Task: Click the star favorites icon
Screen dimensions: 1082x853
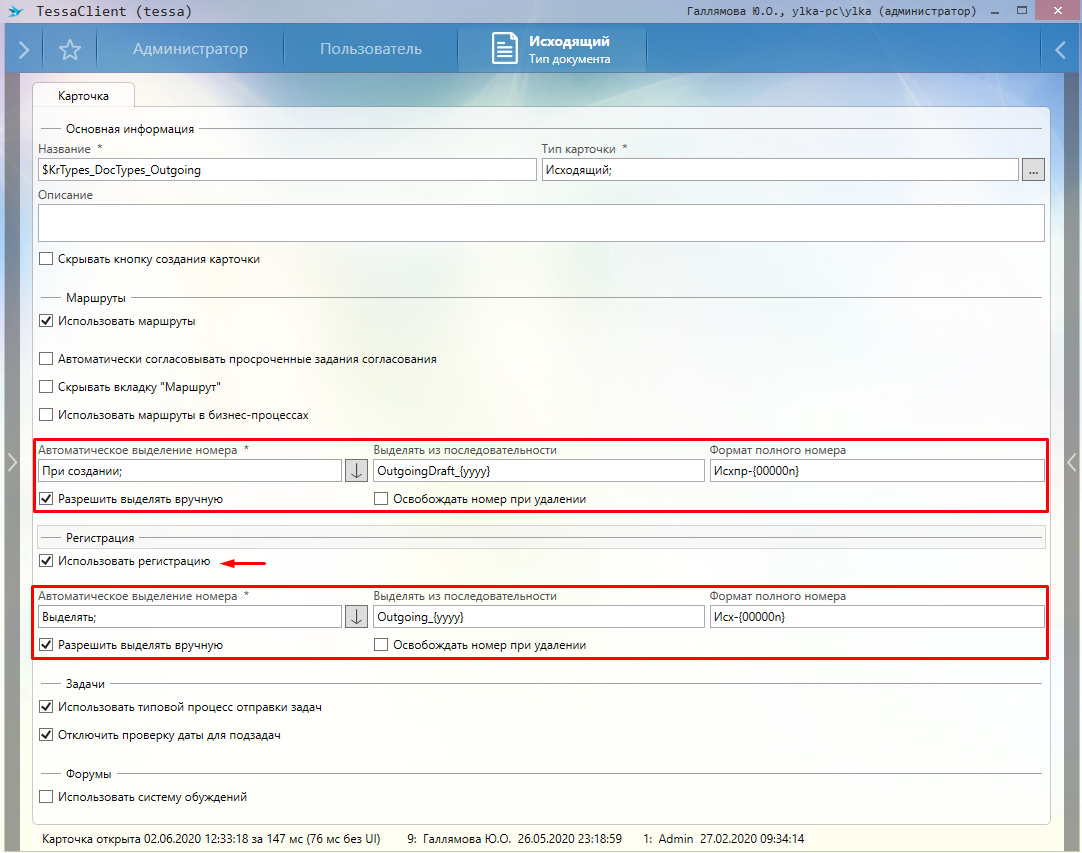Action: coord(69,49)
